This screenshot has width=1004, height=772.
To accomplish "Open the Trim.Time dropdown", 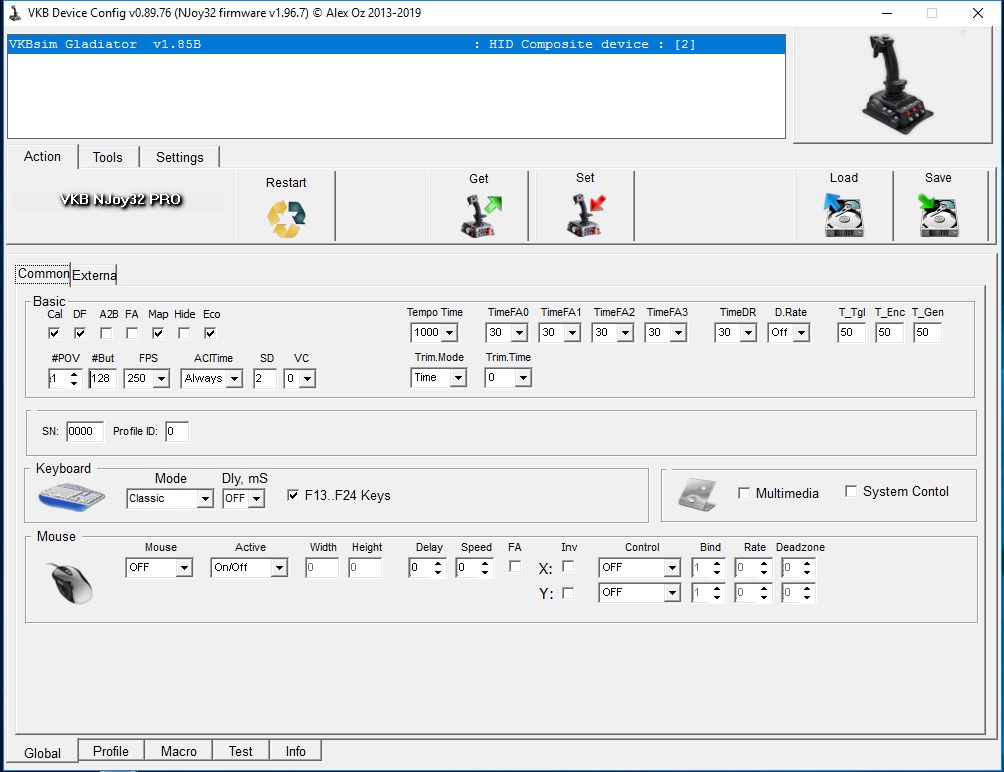I will pyautogui.click(x=524, y=378).
